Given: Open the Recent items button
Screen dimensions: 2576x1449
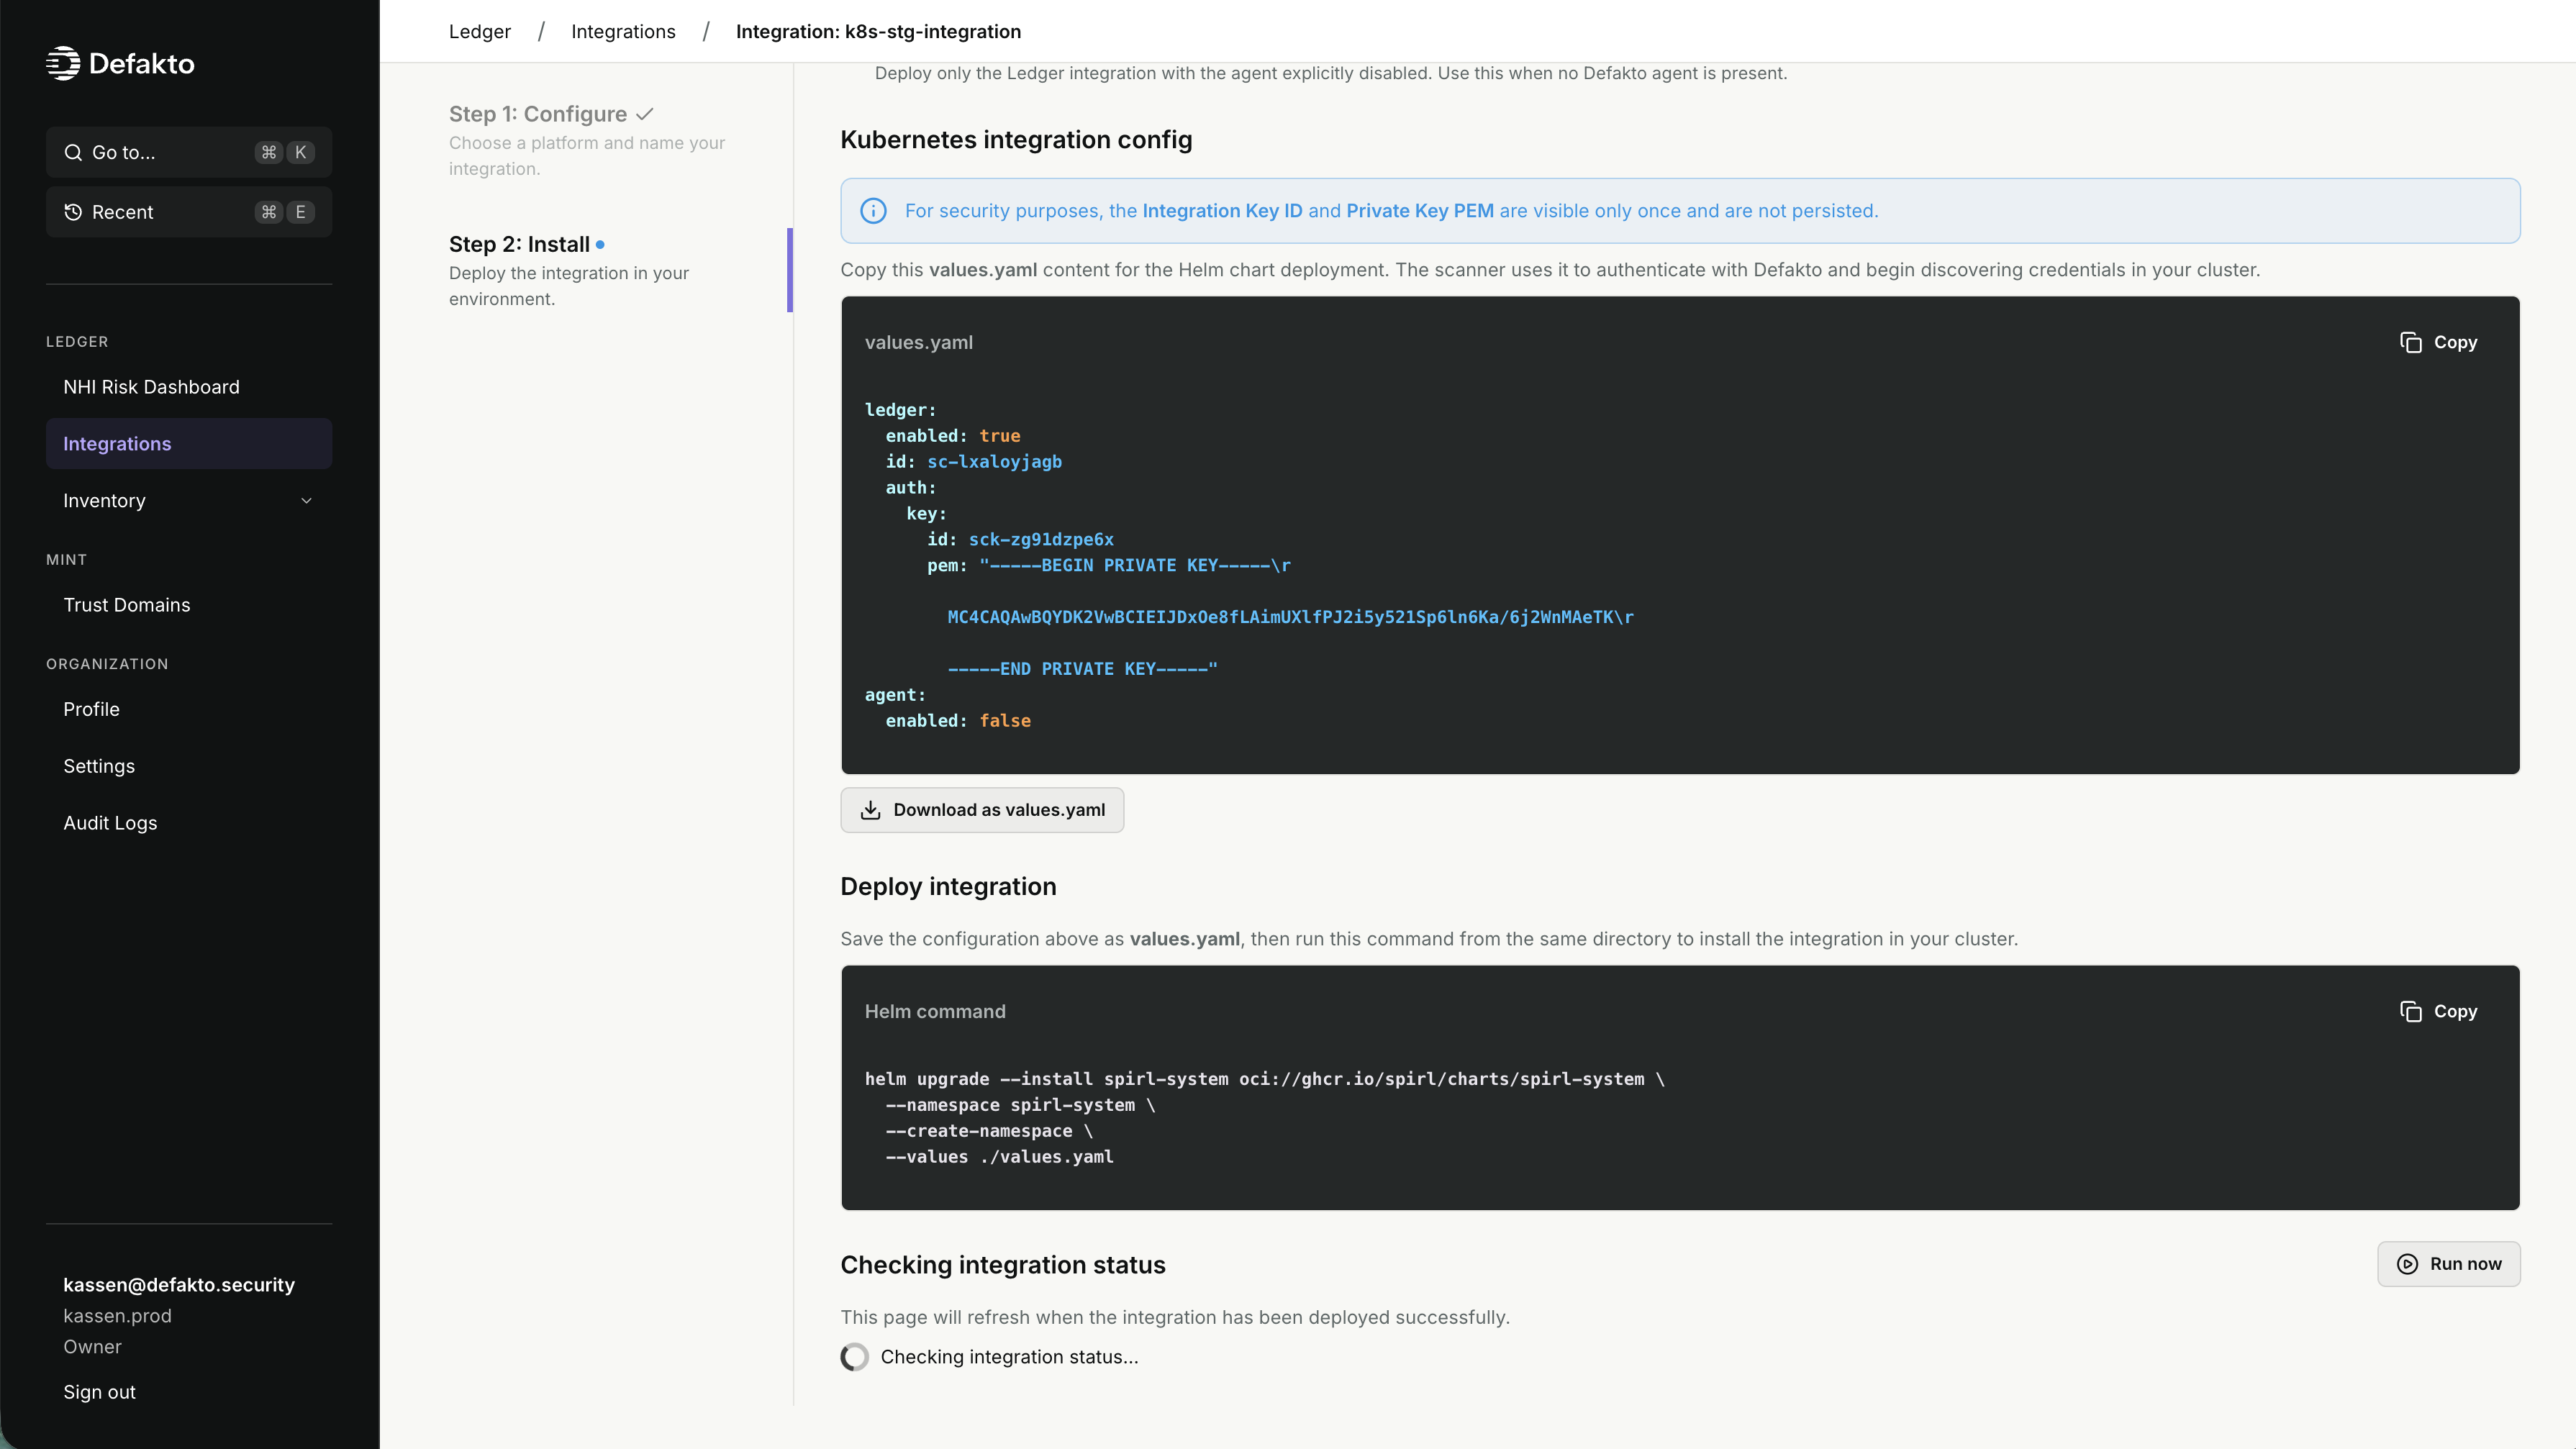Looking at the screenshot, I should (x=189, y=212).
